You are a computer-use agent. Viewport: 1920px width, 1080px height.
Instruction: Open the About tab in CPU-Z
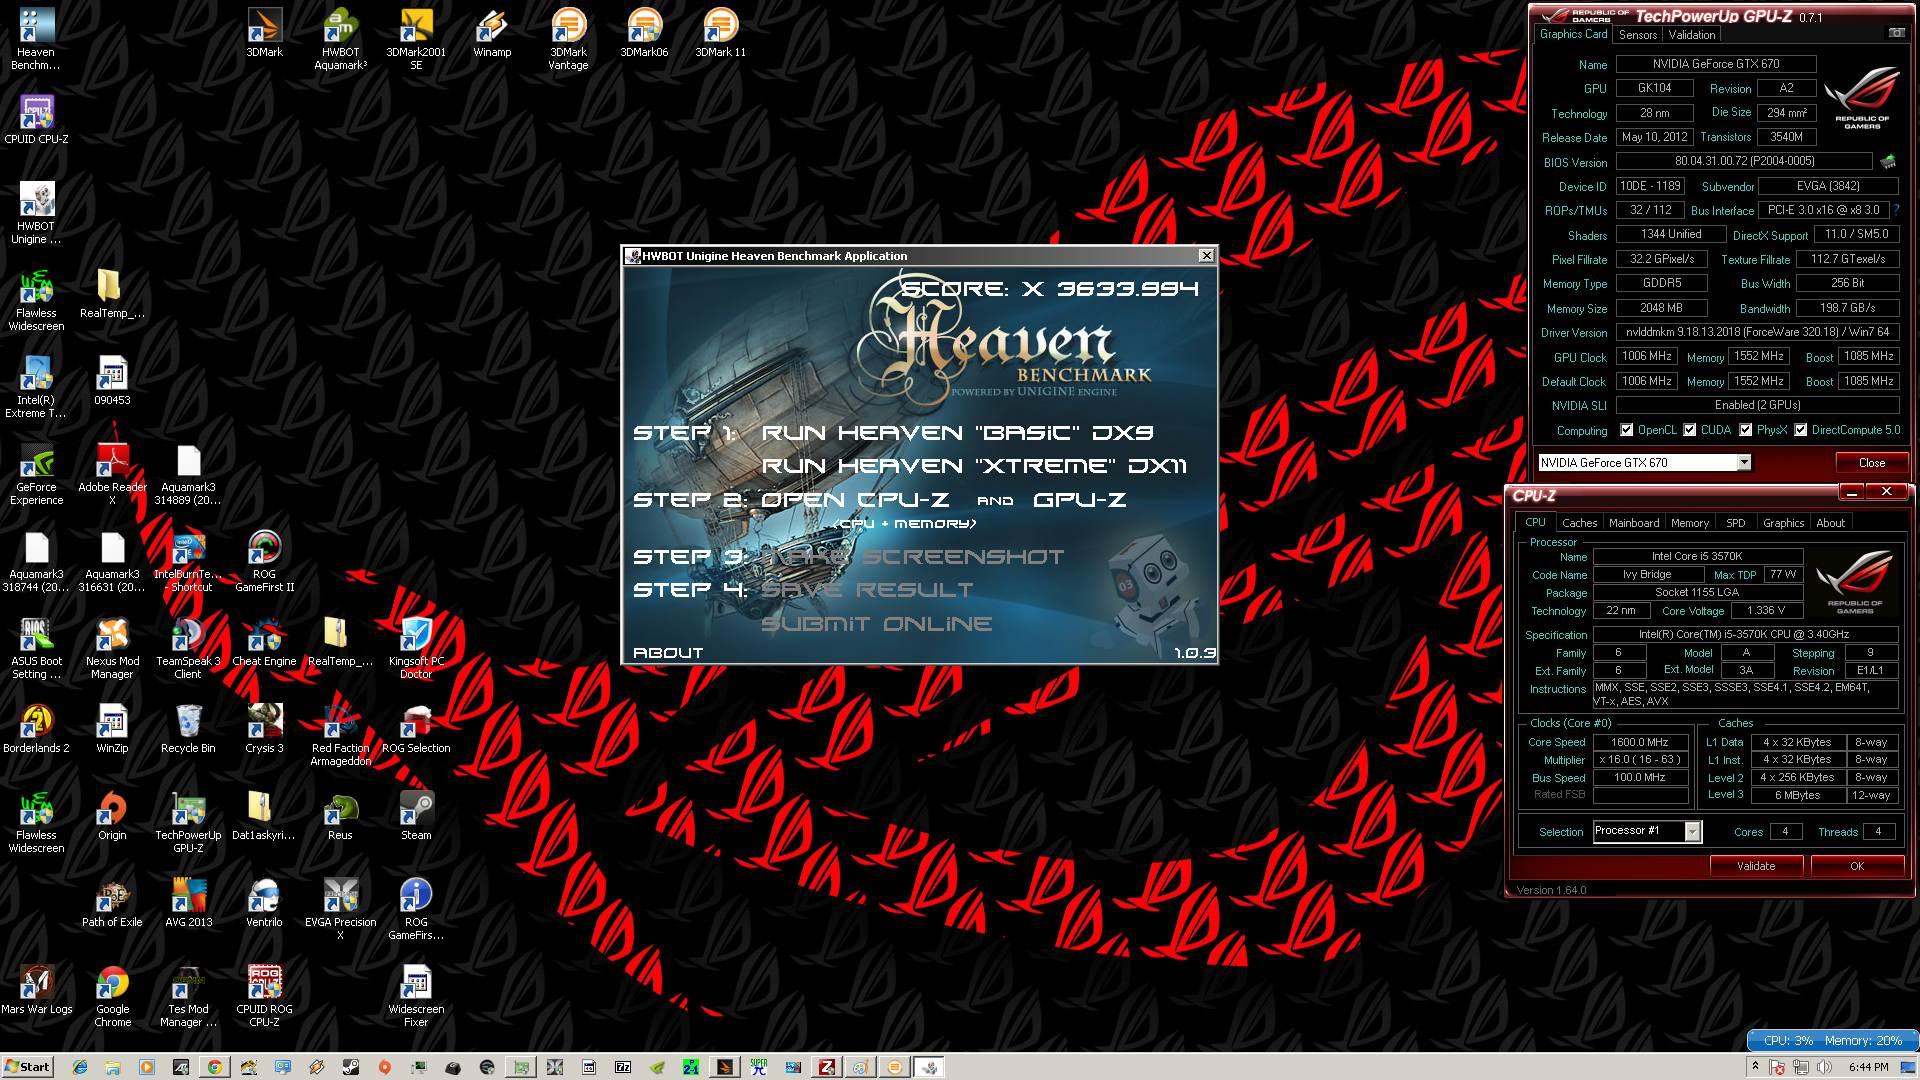coord(1830,523)
